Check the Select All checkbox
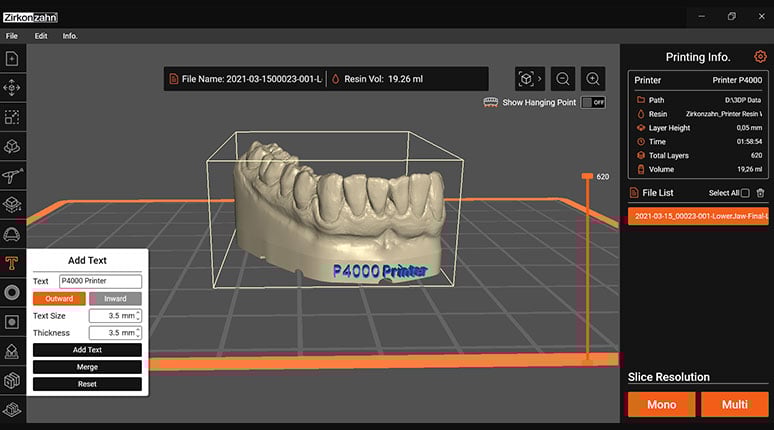The height and width of the screenshot is (430, 774). [744, 193]
